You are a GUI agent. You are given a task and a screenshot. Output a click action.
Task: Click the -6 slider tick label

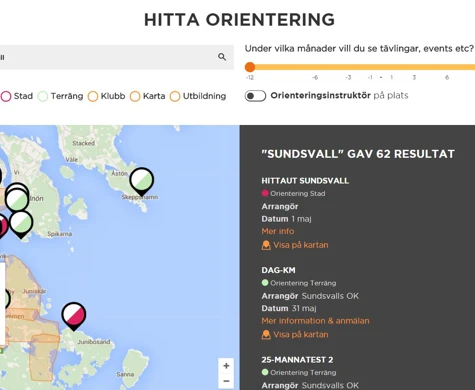click(315, 77)
